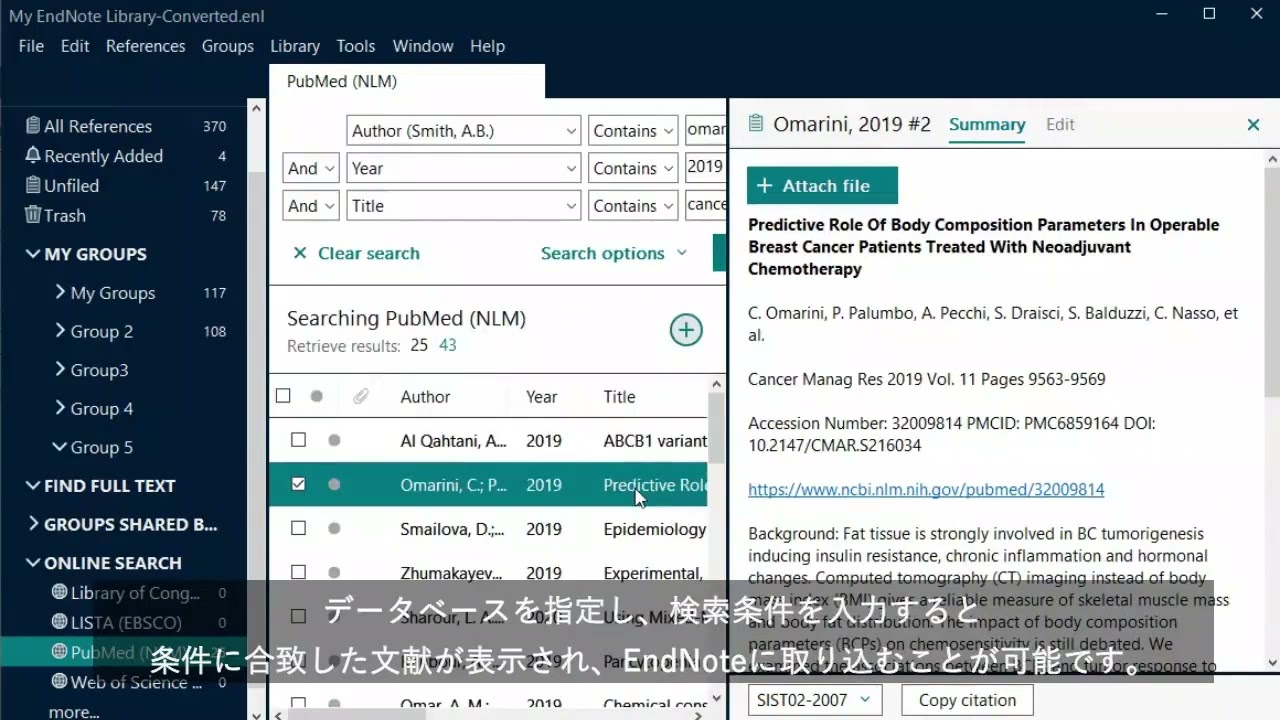Click the paperclip attachment column icon

pos(361,397)
